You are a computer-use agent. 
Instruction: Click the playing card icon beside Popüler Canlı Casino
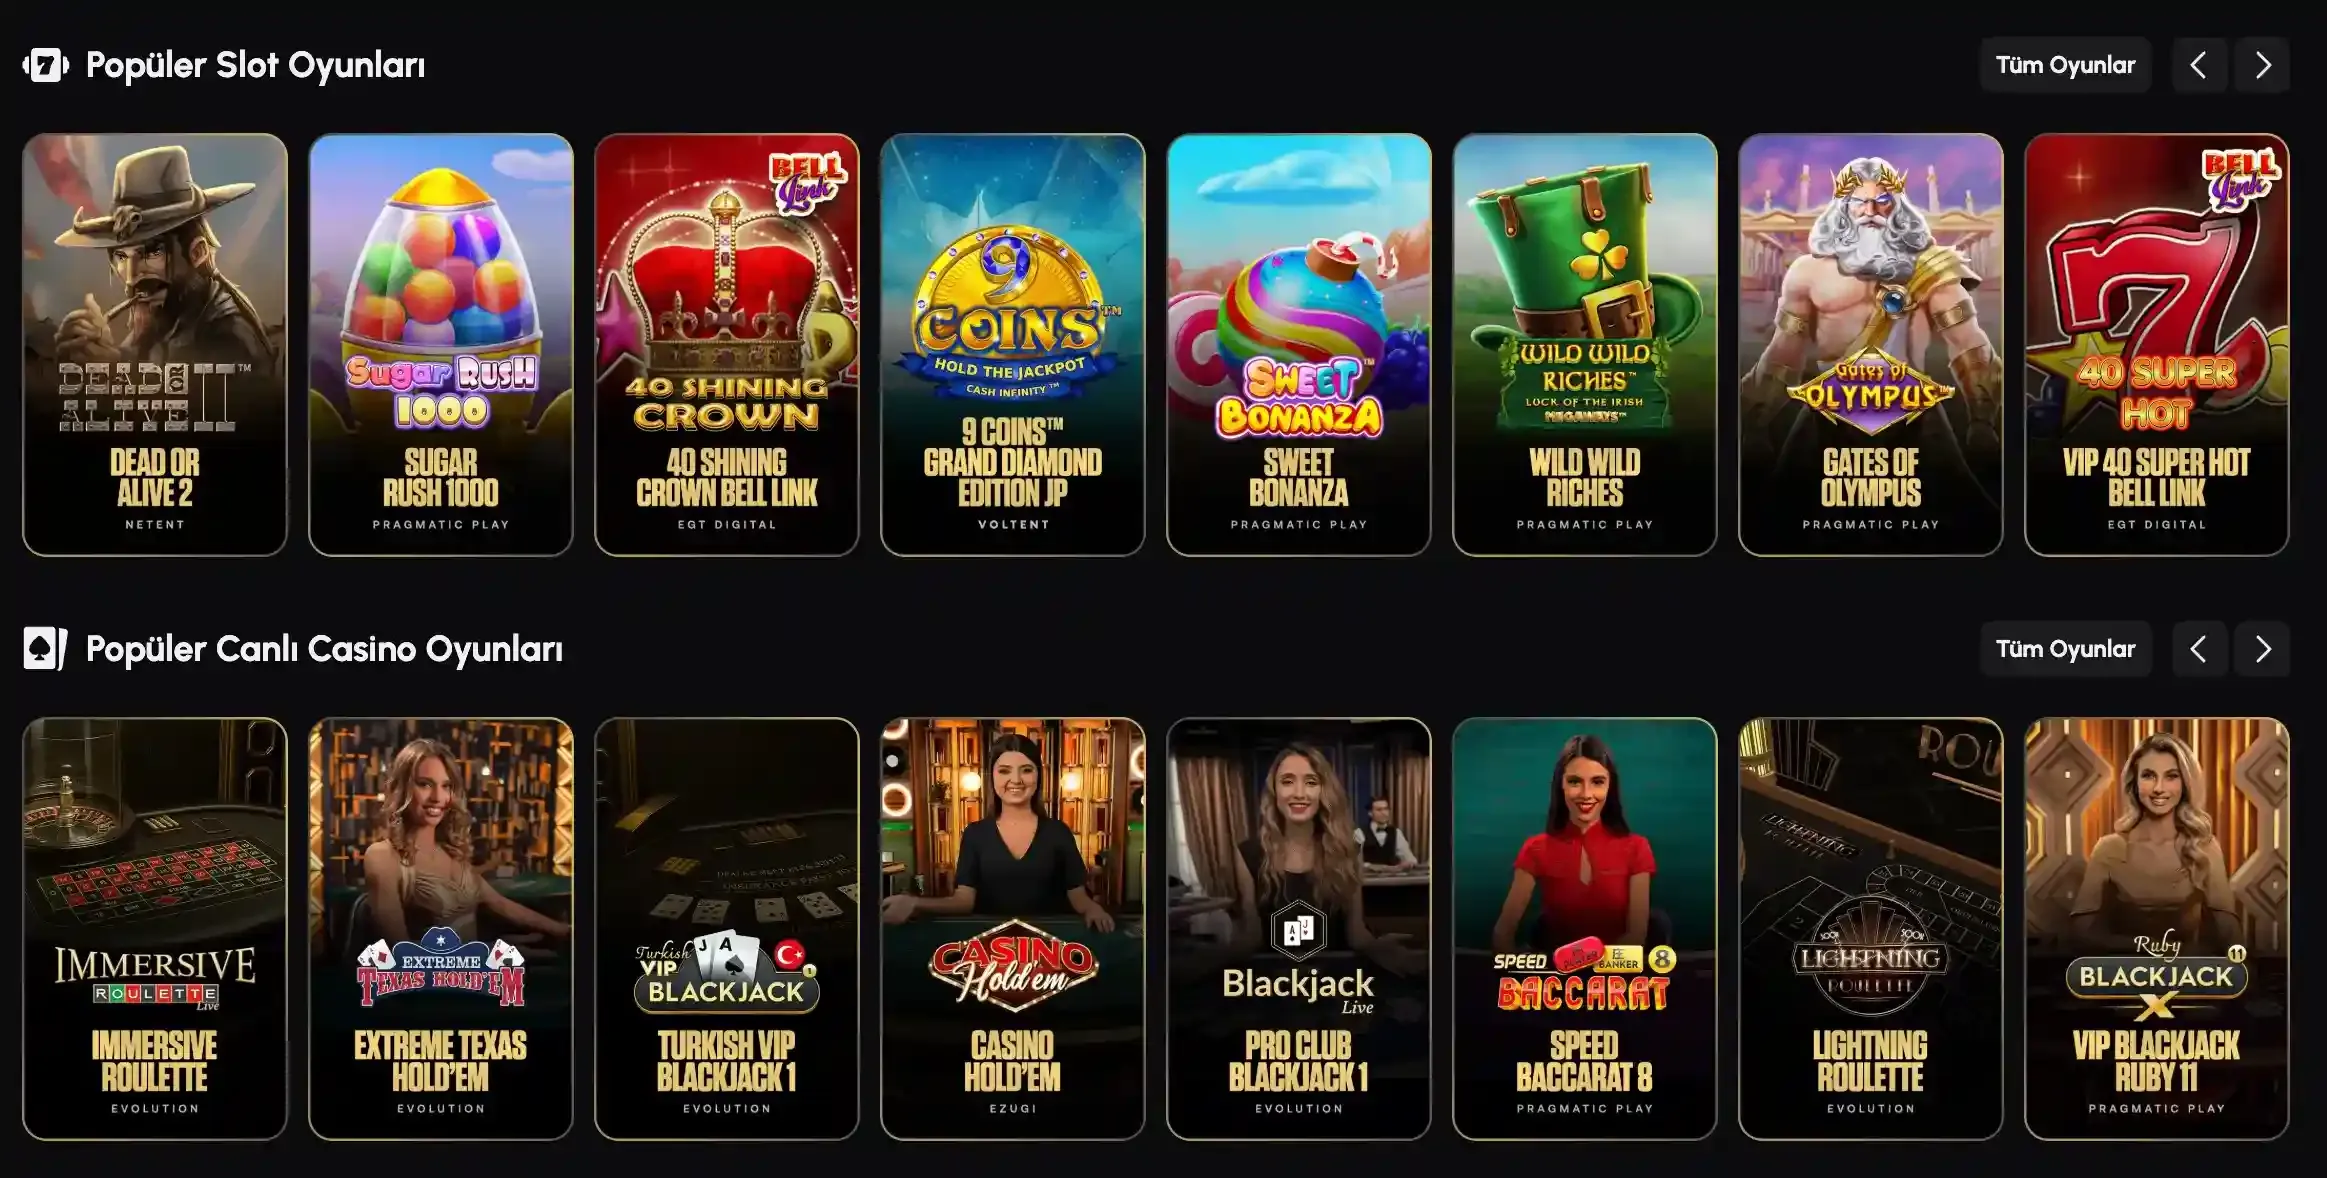click(x=46, y=649)
